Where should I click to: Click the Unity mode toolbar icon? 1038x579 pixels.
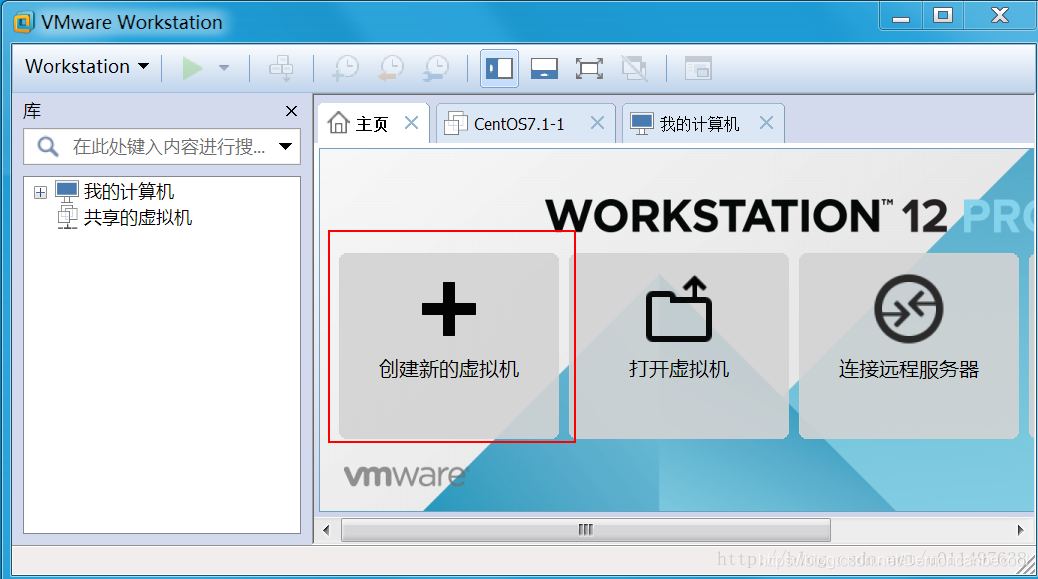point(634,68)
